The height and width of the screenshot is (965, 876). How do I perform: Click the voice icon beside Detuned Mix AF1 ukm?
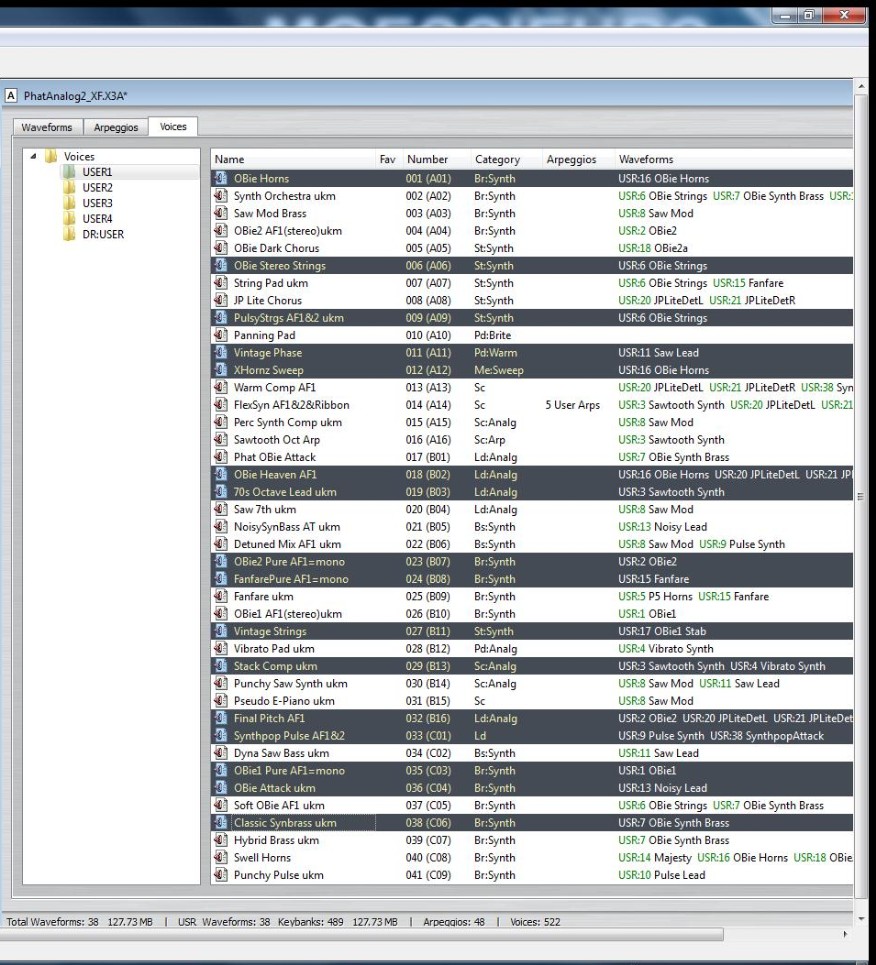(x=220, y=544)
